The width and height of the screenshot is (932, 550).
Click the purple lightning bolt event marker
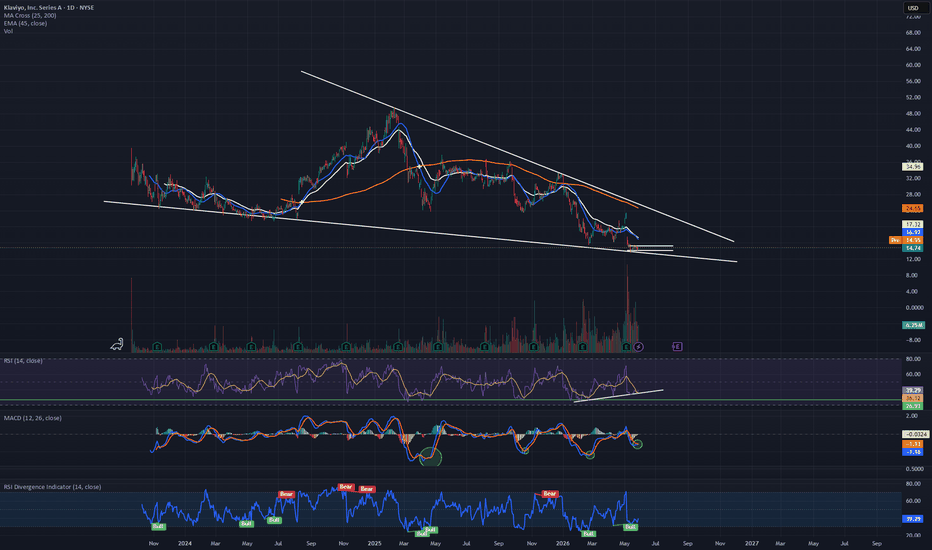tap(638, 347)
